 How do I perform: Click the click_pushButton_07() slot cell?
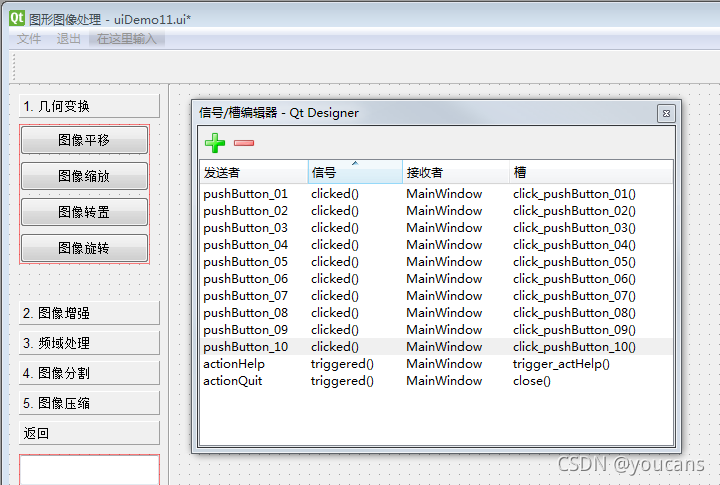tap(574, 296)
